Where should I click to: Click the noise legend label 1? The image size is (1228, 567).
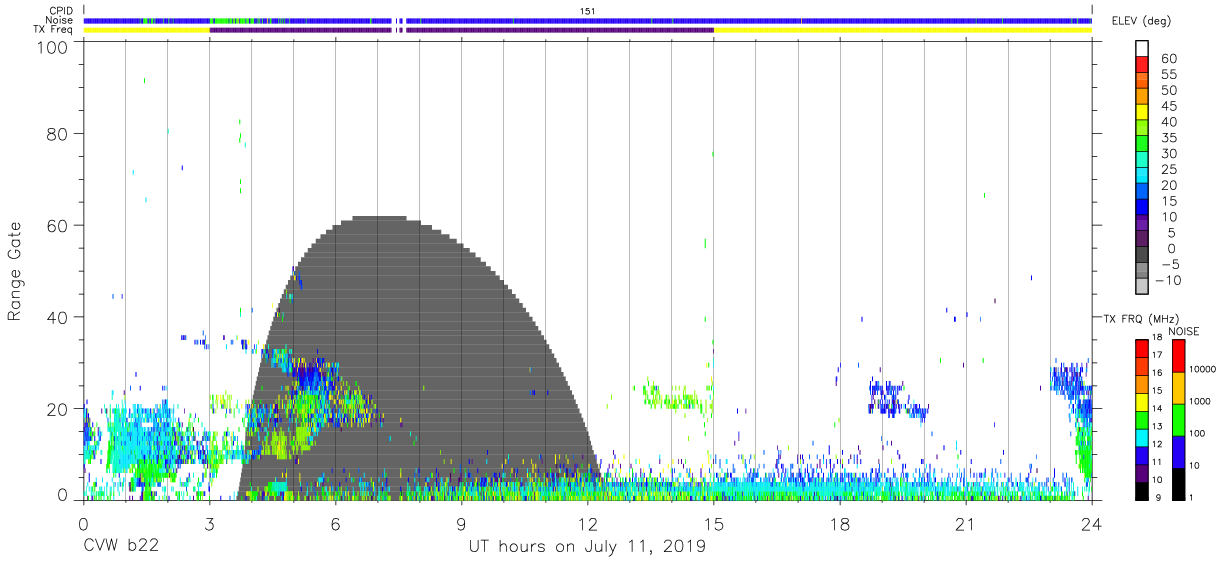pyautogui.click(x=1191, y=497)
